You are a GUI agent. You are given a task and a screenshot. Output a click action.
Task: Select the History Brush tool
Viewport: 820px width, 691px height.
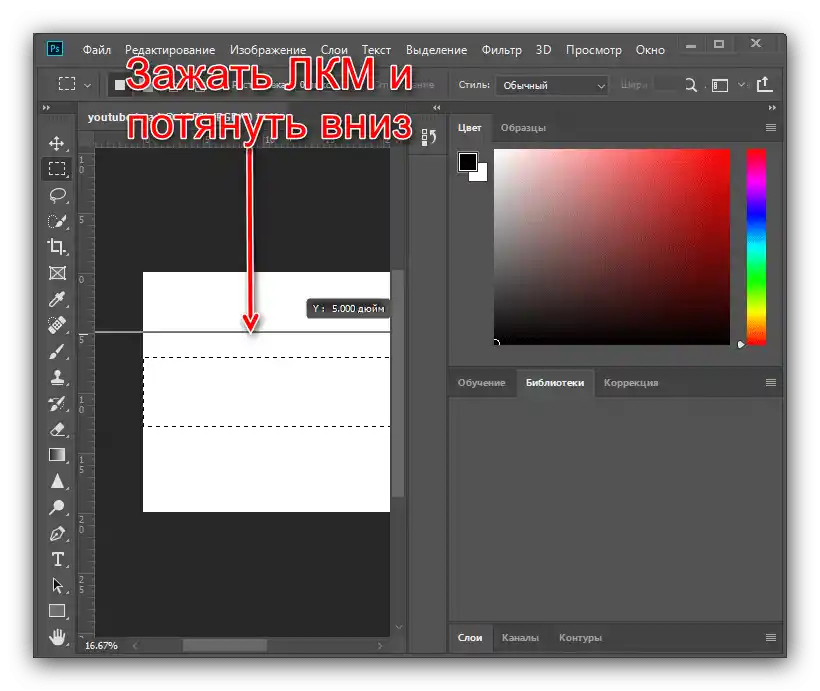57,403
